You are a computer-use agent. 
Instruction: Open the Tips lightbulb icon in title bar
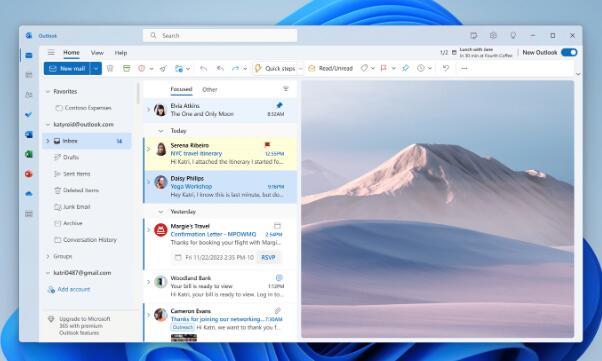coord(513,35)
